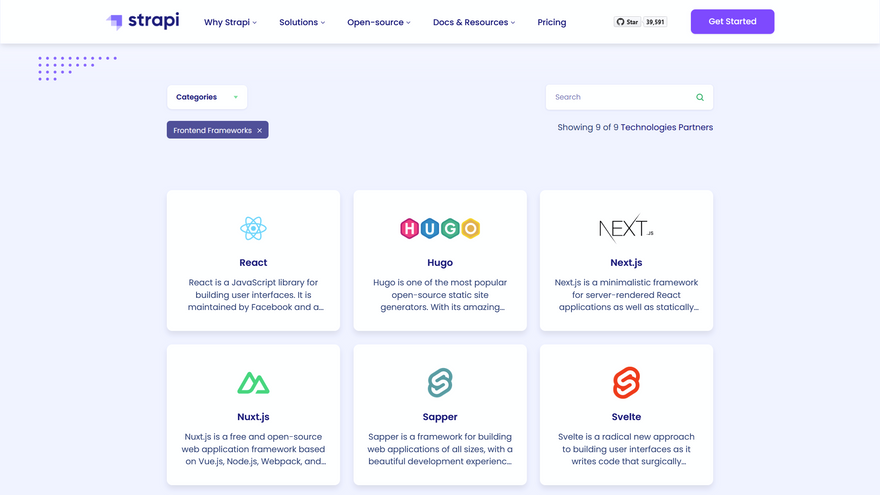Open the Categories dropdown

pyautogui.click(x=207, y=97)
